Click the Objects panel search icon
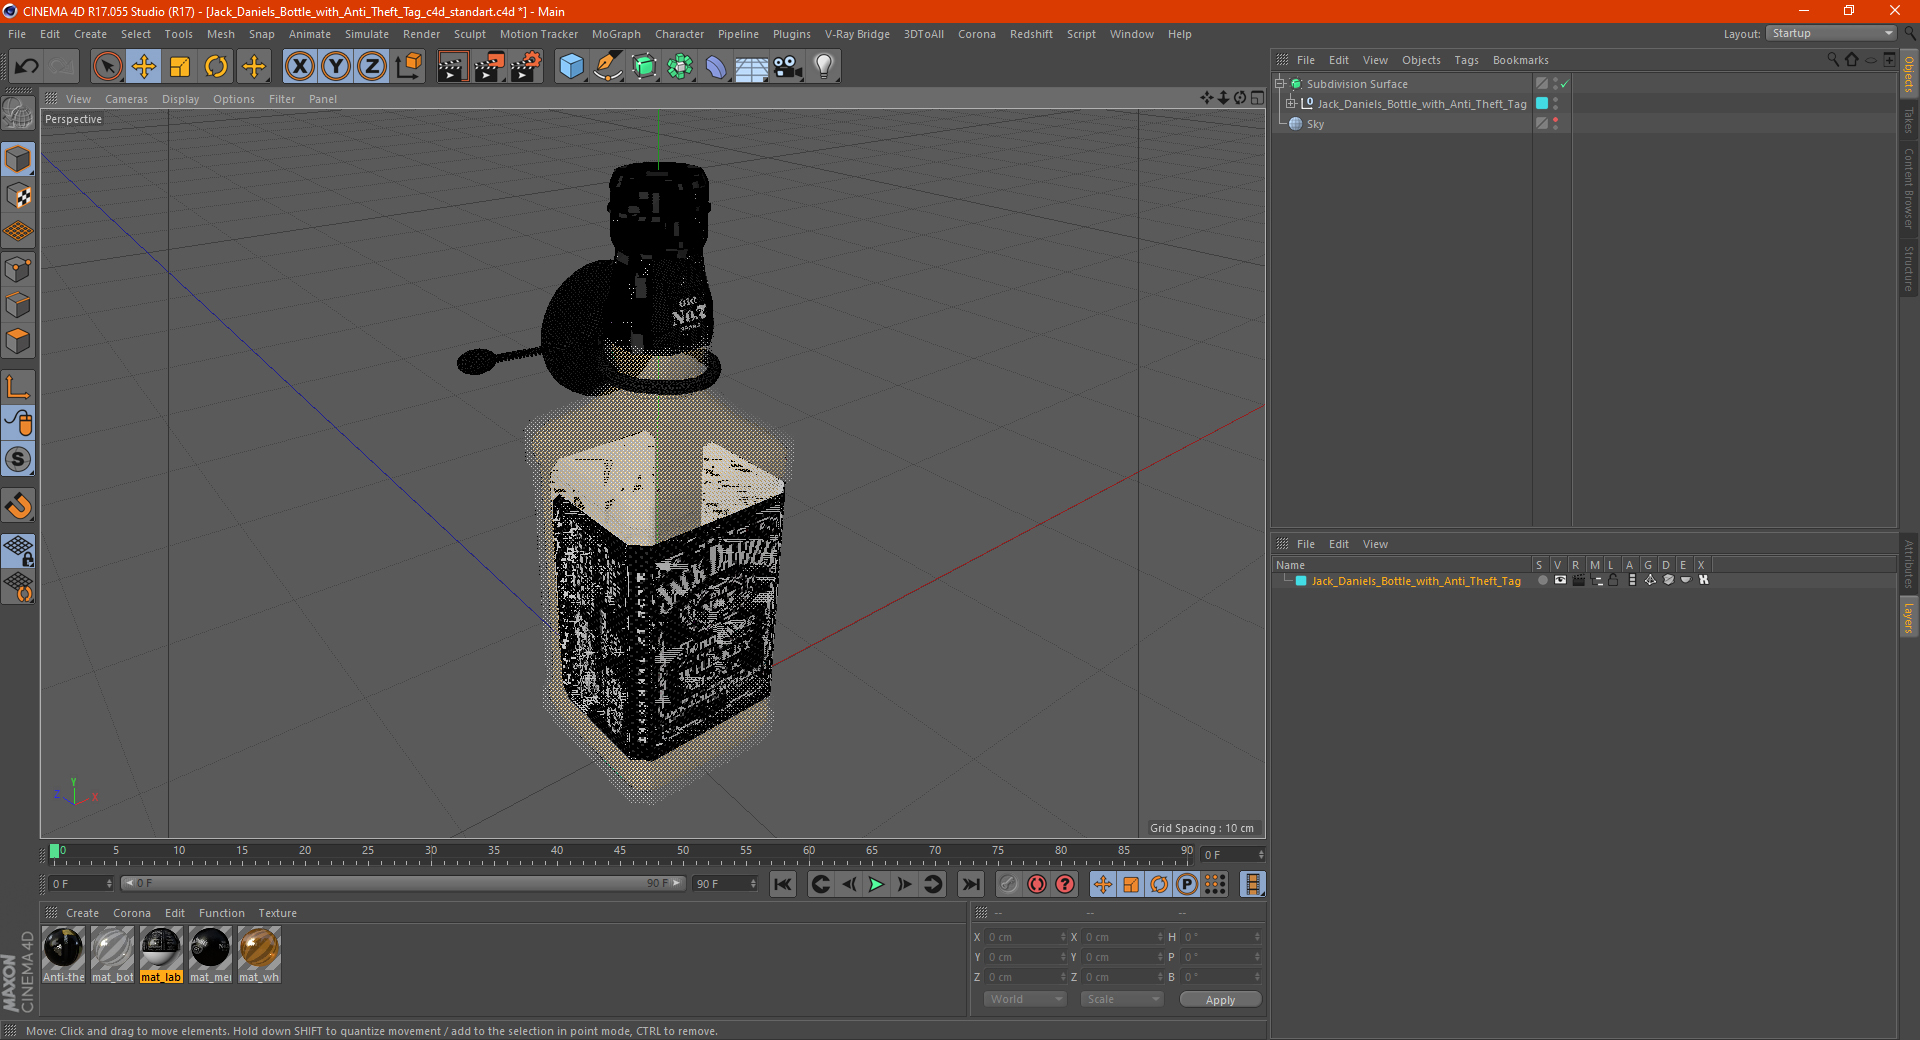Screen dimensions: 1920x1040 click(x=1833, y=60)
